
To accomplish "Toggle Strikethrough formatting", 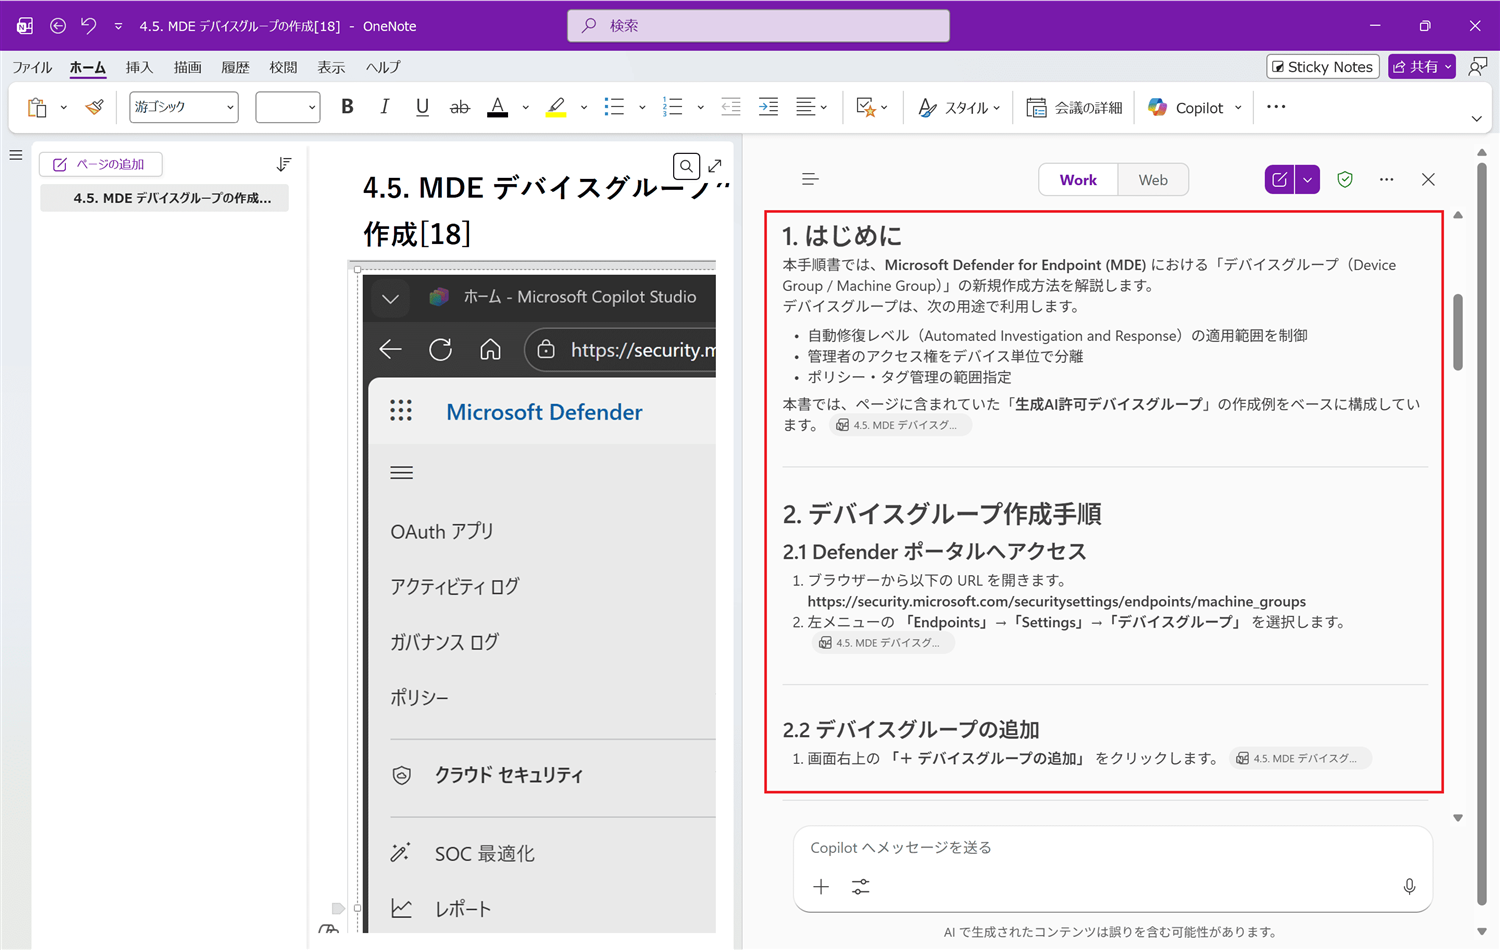I will click(x=459, y=107).
